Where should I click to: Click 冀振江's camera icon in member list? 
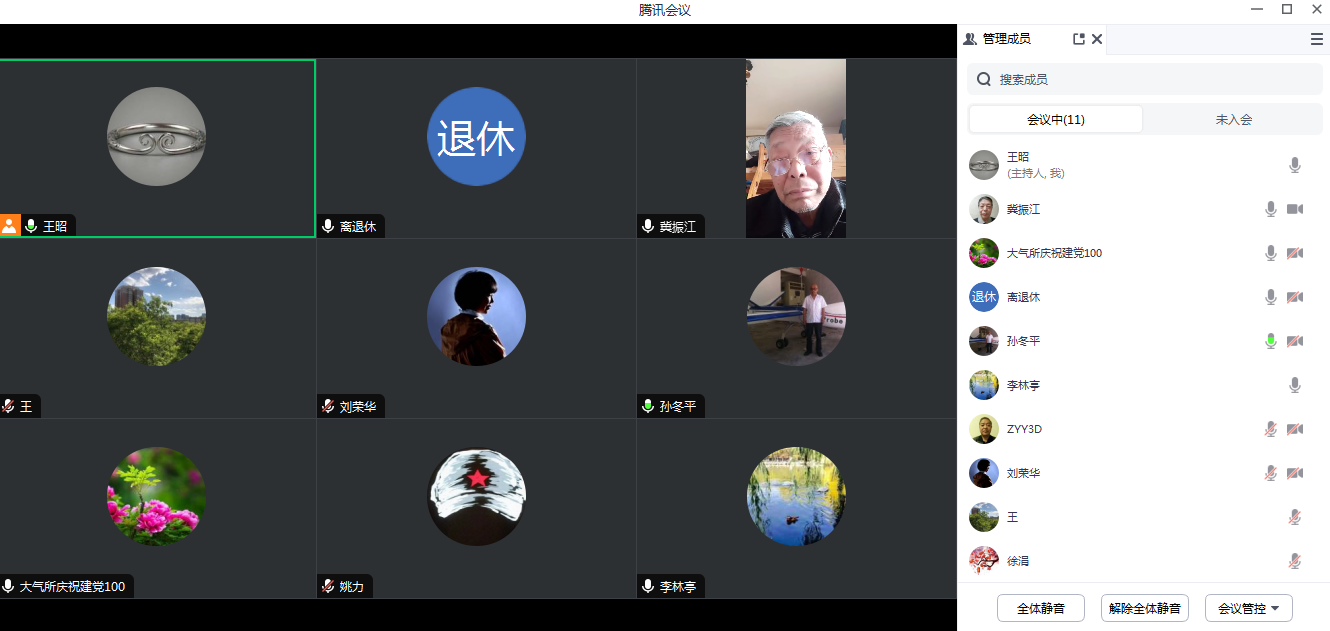click(x=1295, y=209)
